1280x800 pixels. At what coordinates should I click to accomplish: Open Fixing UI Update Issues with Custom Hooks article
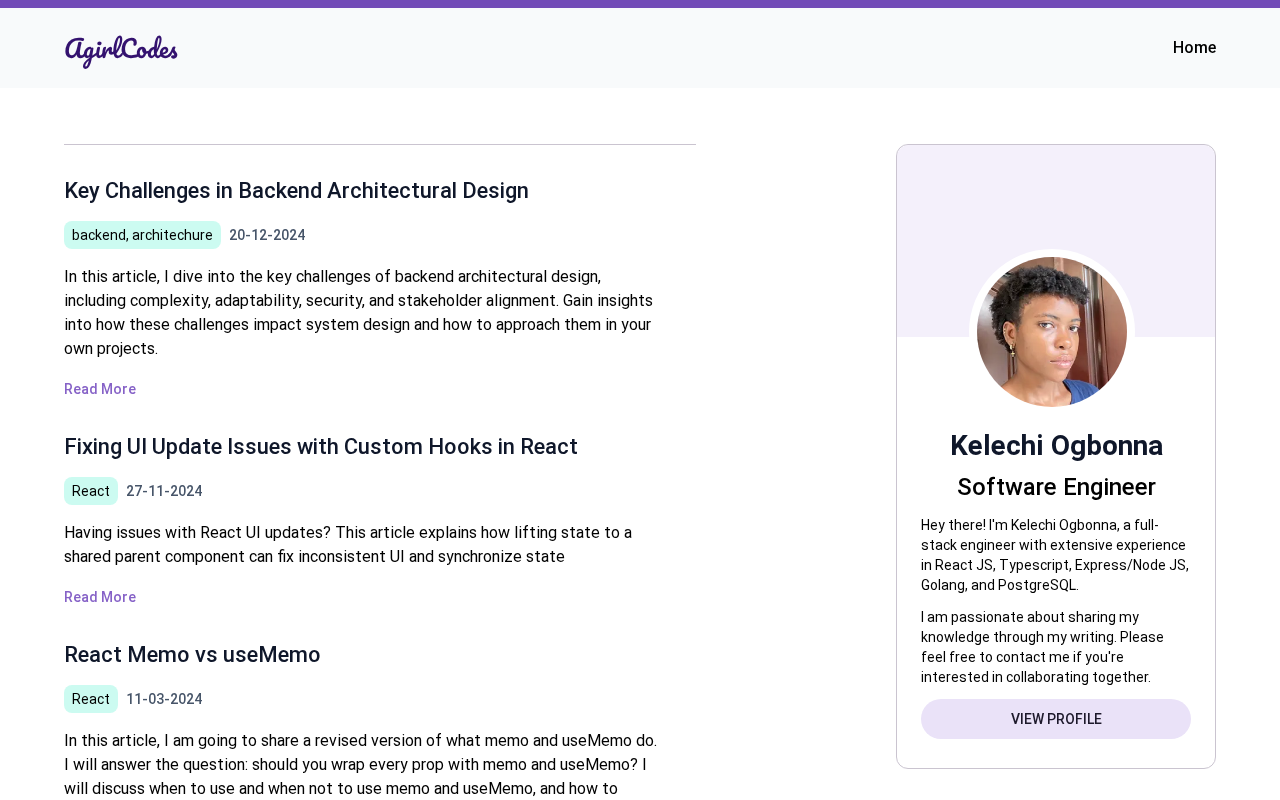pos(321,447)
